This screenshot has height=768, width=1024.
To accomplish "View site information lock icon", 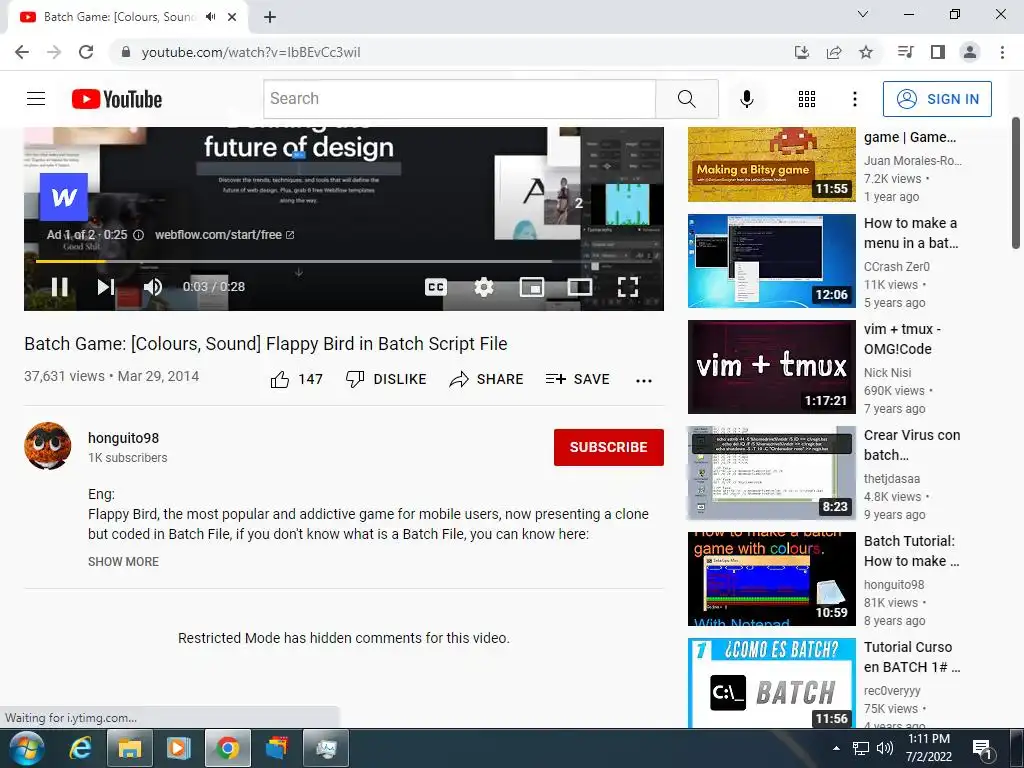I will 126,52.
